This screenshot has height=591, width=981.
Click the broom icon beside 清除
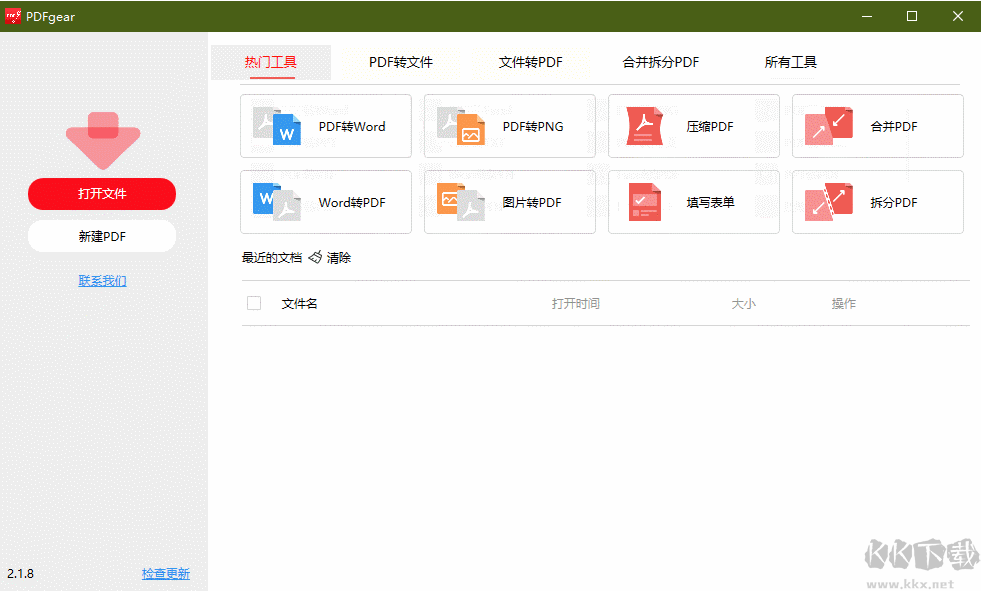tap(315, 258)
